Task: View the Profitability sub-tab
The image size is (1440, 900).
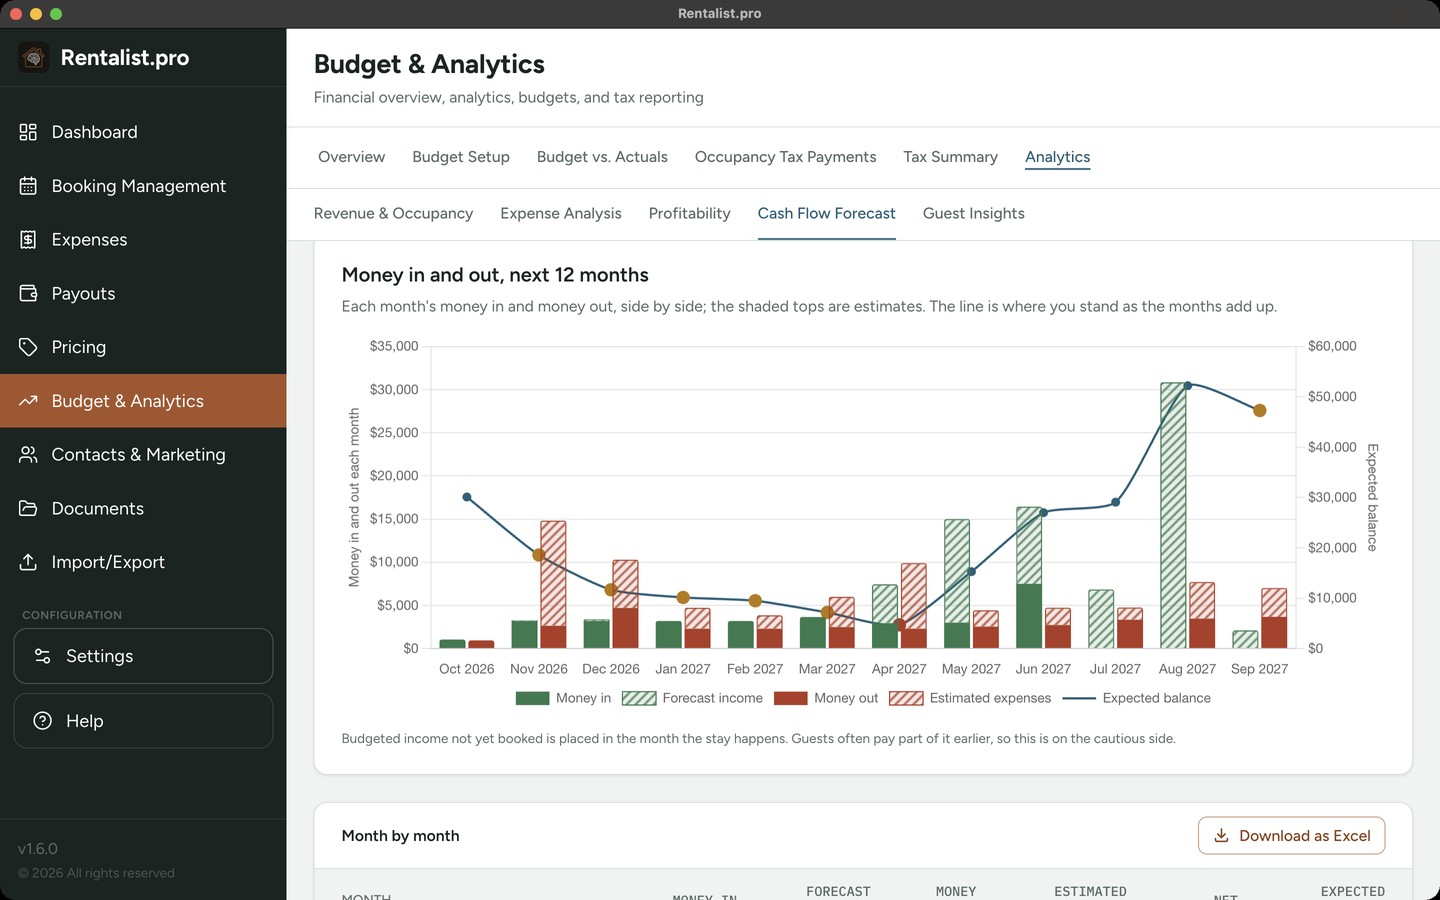Action: [x=689, y=214]
